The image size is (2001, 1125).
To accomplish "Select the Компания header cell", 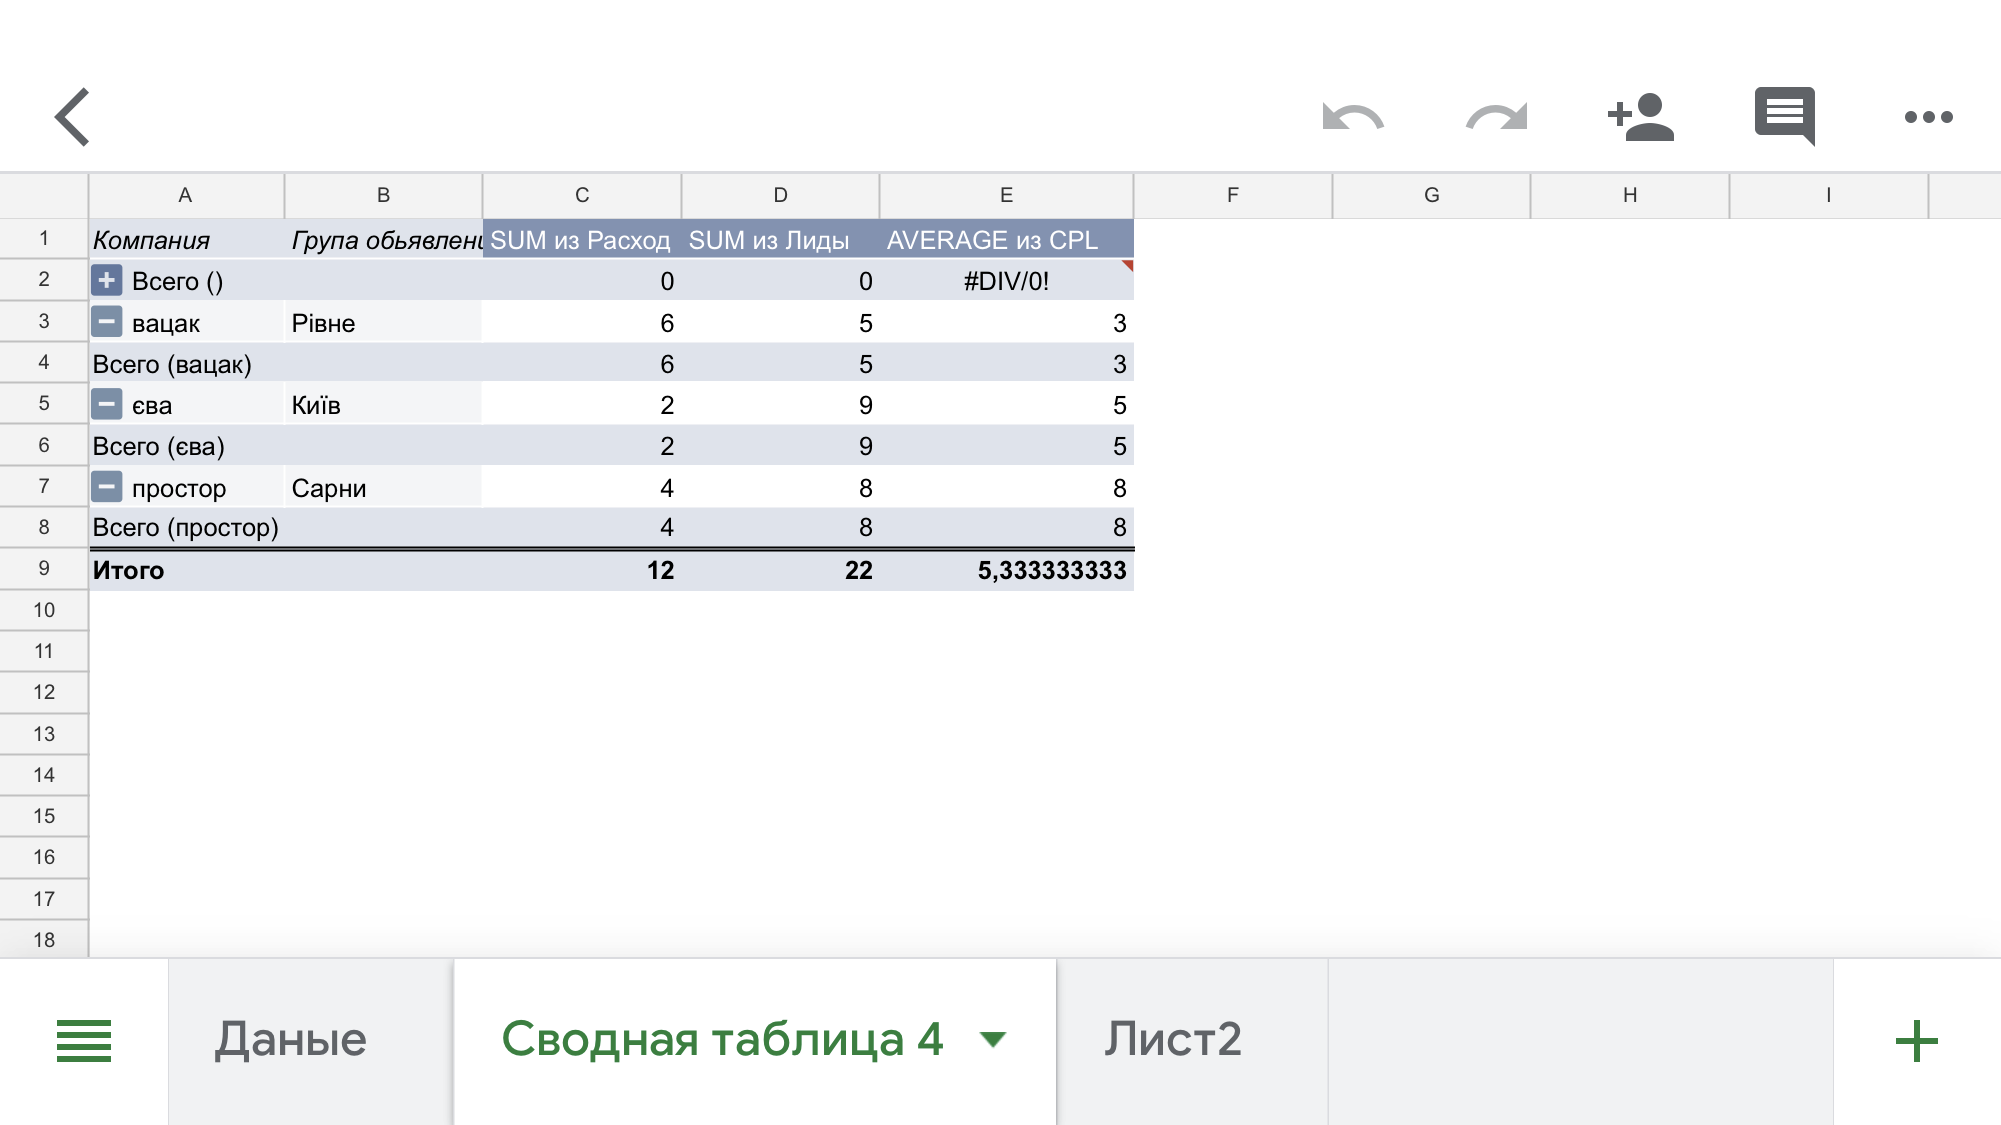I will [x=186, y=240].
